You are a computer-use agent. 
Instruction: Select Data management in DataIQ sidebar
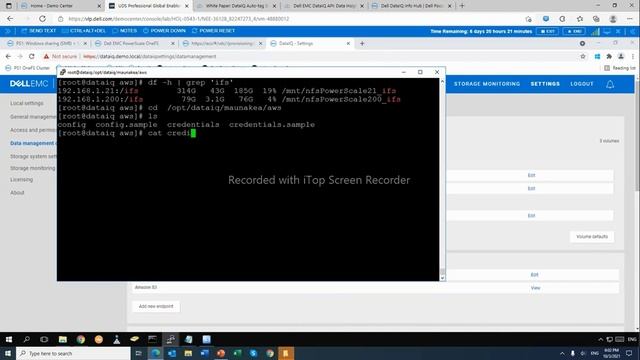pyautogui.click(x=32, y=143)
